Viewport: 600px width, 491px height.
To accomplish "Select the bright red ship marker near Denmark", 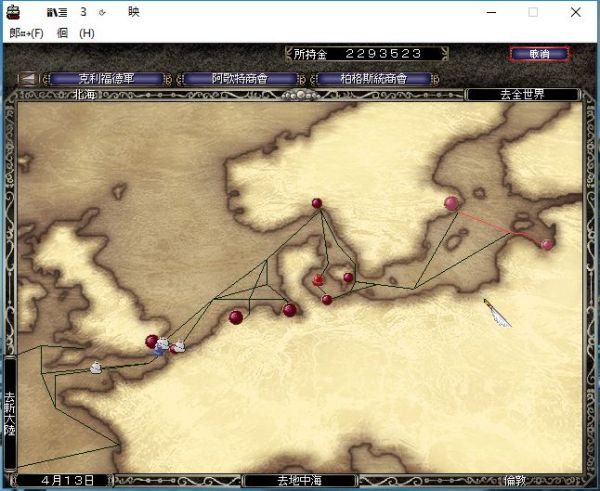I will click(319, 279).
